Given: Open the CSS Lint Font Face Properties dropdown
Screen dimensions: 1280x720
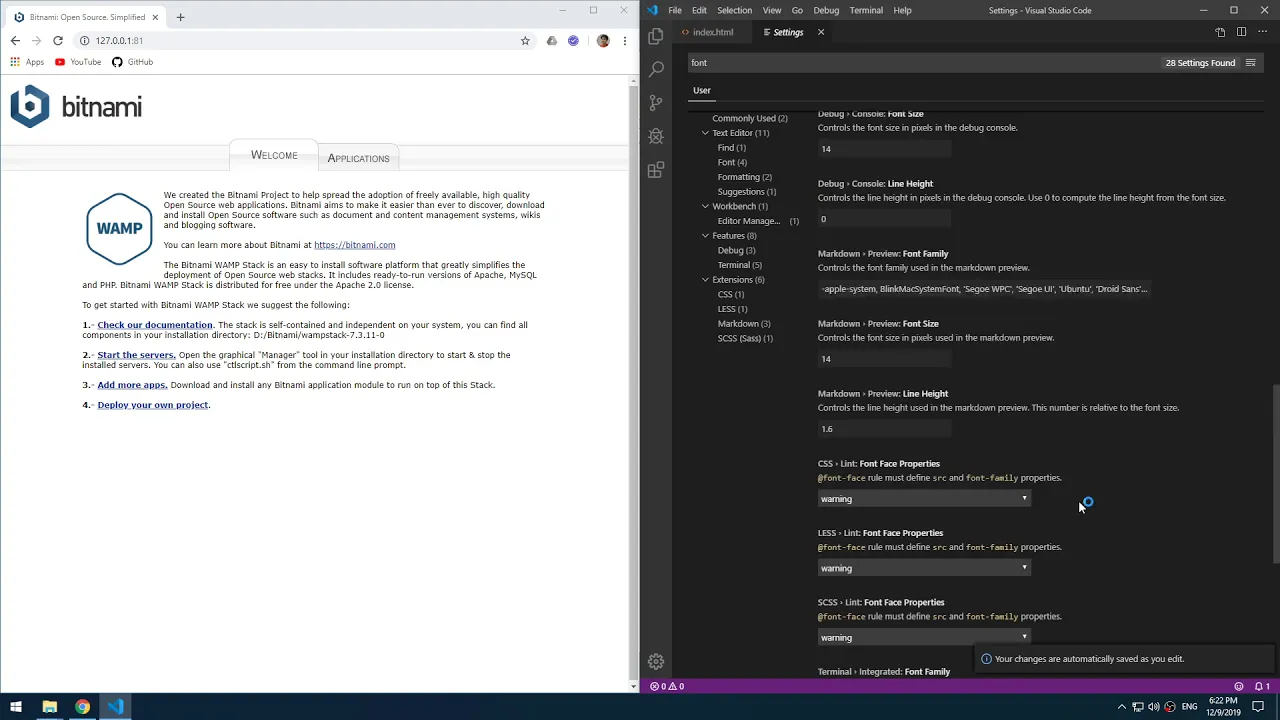Looking at the screenshot, I should [x=924, y=499].
